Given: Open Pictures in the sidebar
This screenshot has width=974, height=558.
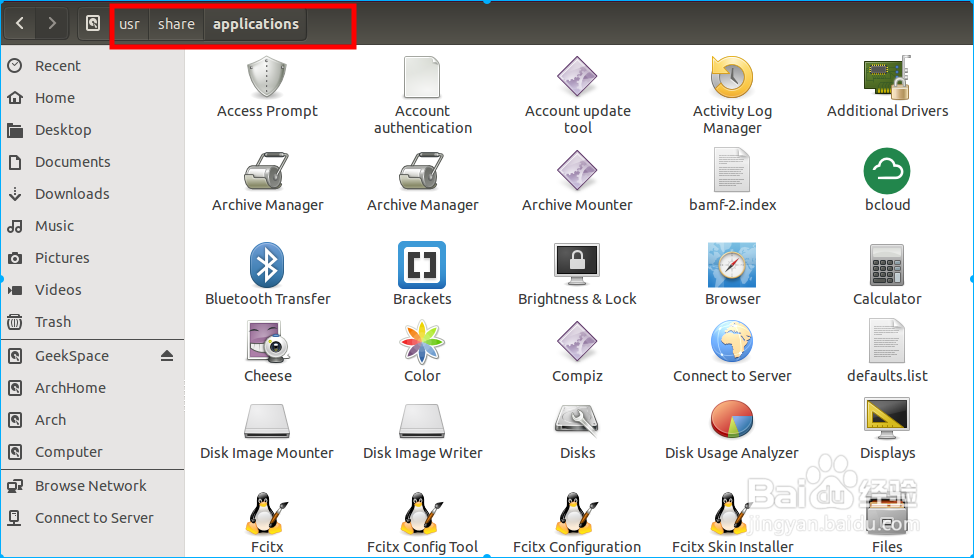Looking at the screenshot, I should tap(93, 258).
